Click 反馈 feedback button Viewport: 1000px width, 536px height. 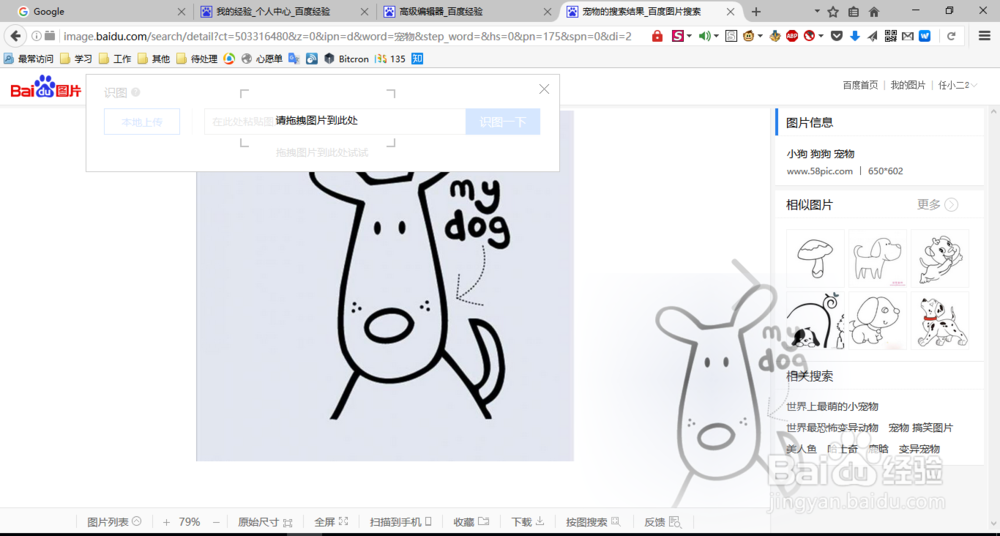click(663, 522)
